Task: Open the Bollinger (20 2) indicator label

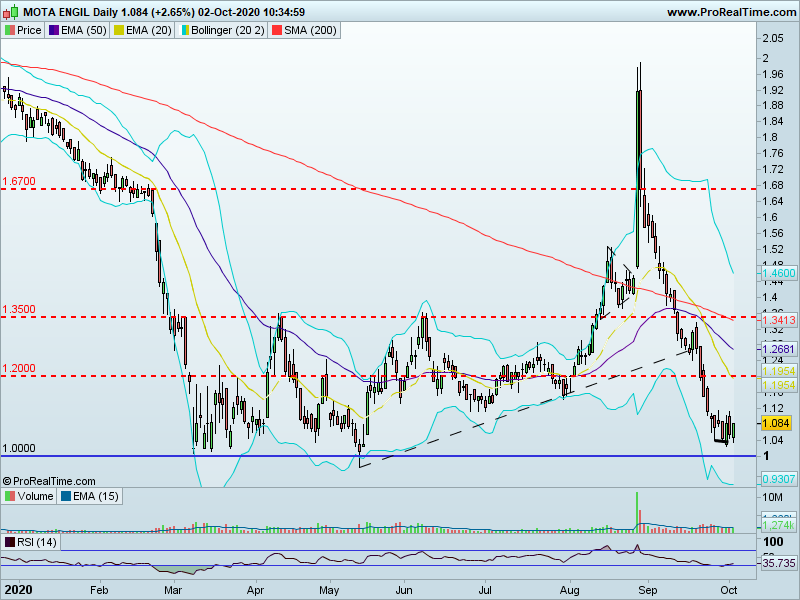Action: (x=228, y=30)
